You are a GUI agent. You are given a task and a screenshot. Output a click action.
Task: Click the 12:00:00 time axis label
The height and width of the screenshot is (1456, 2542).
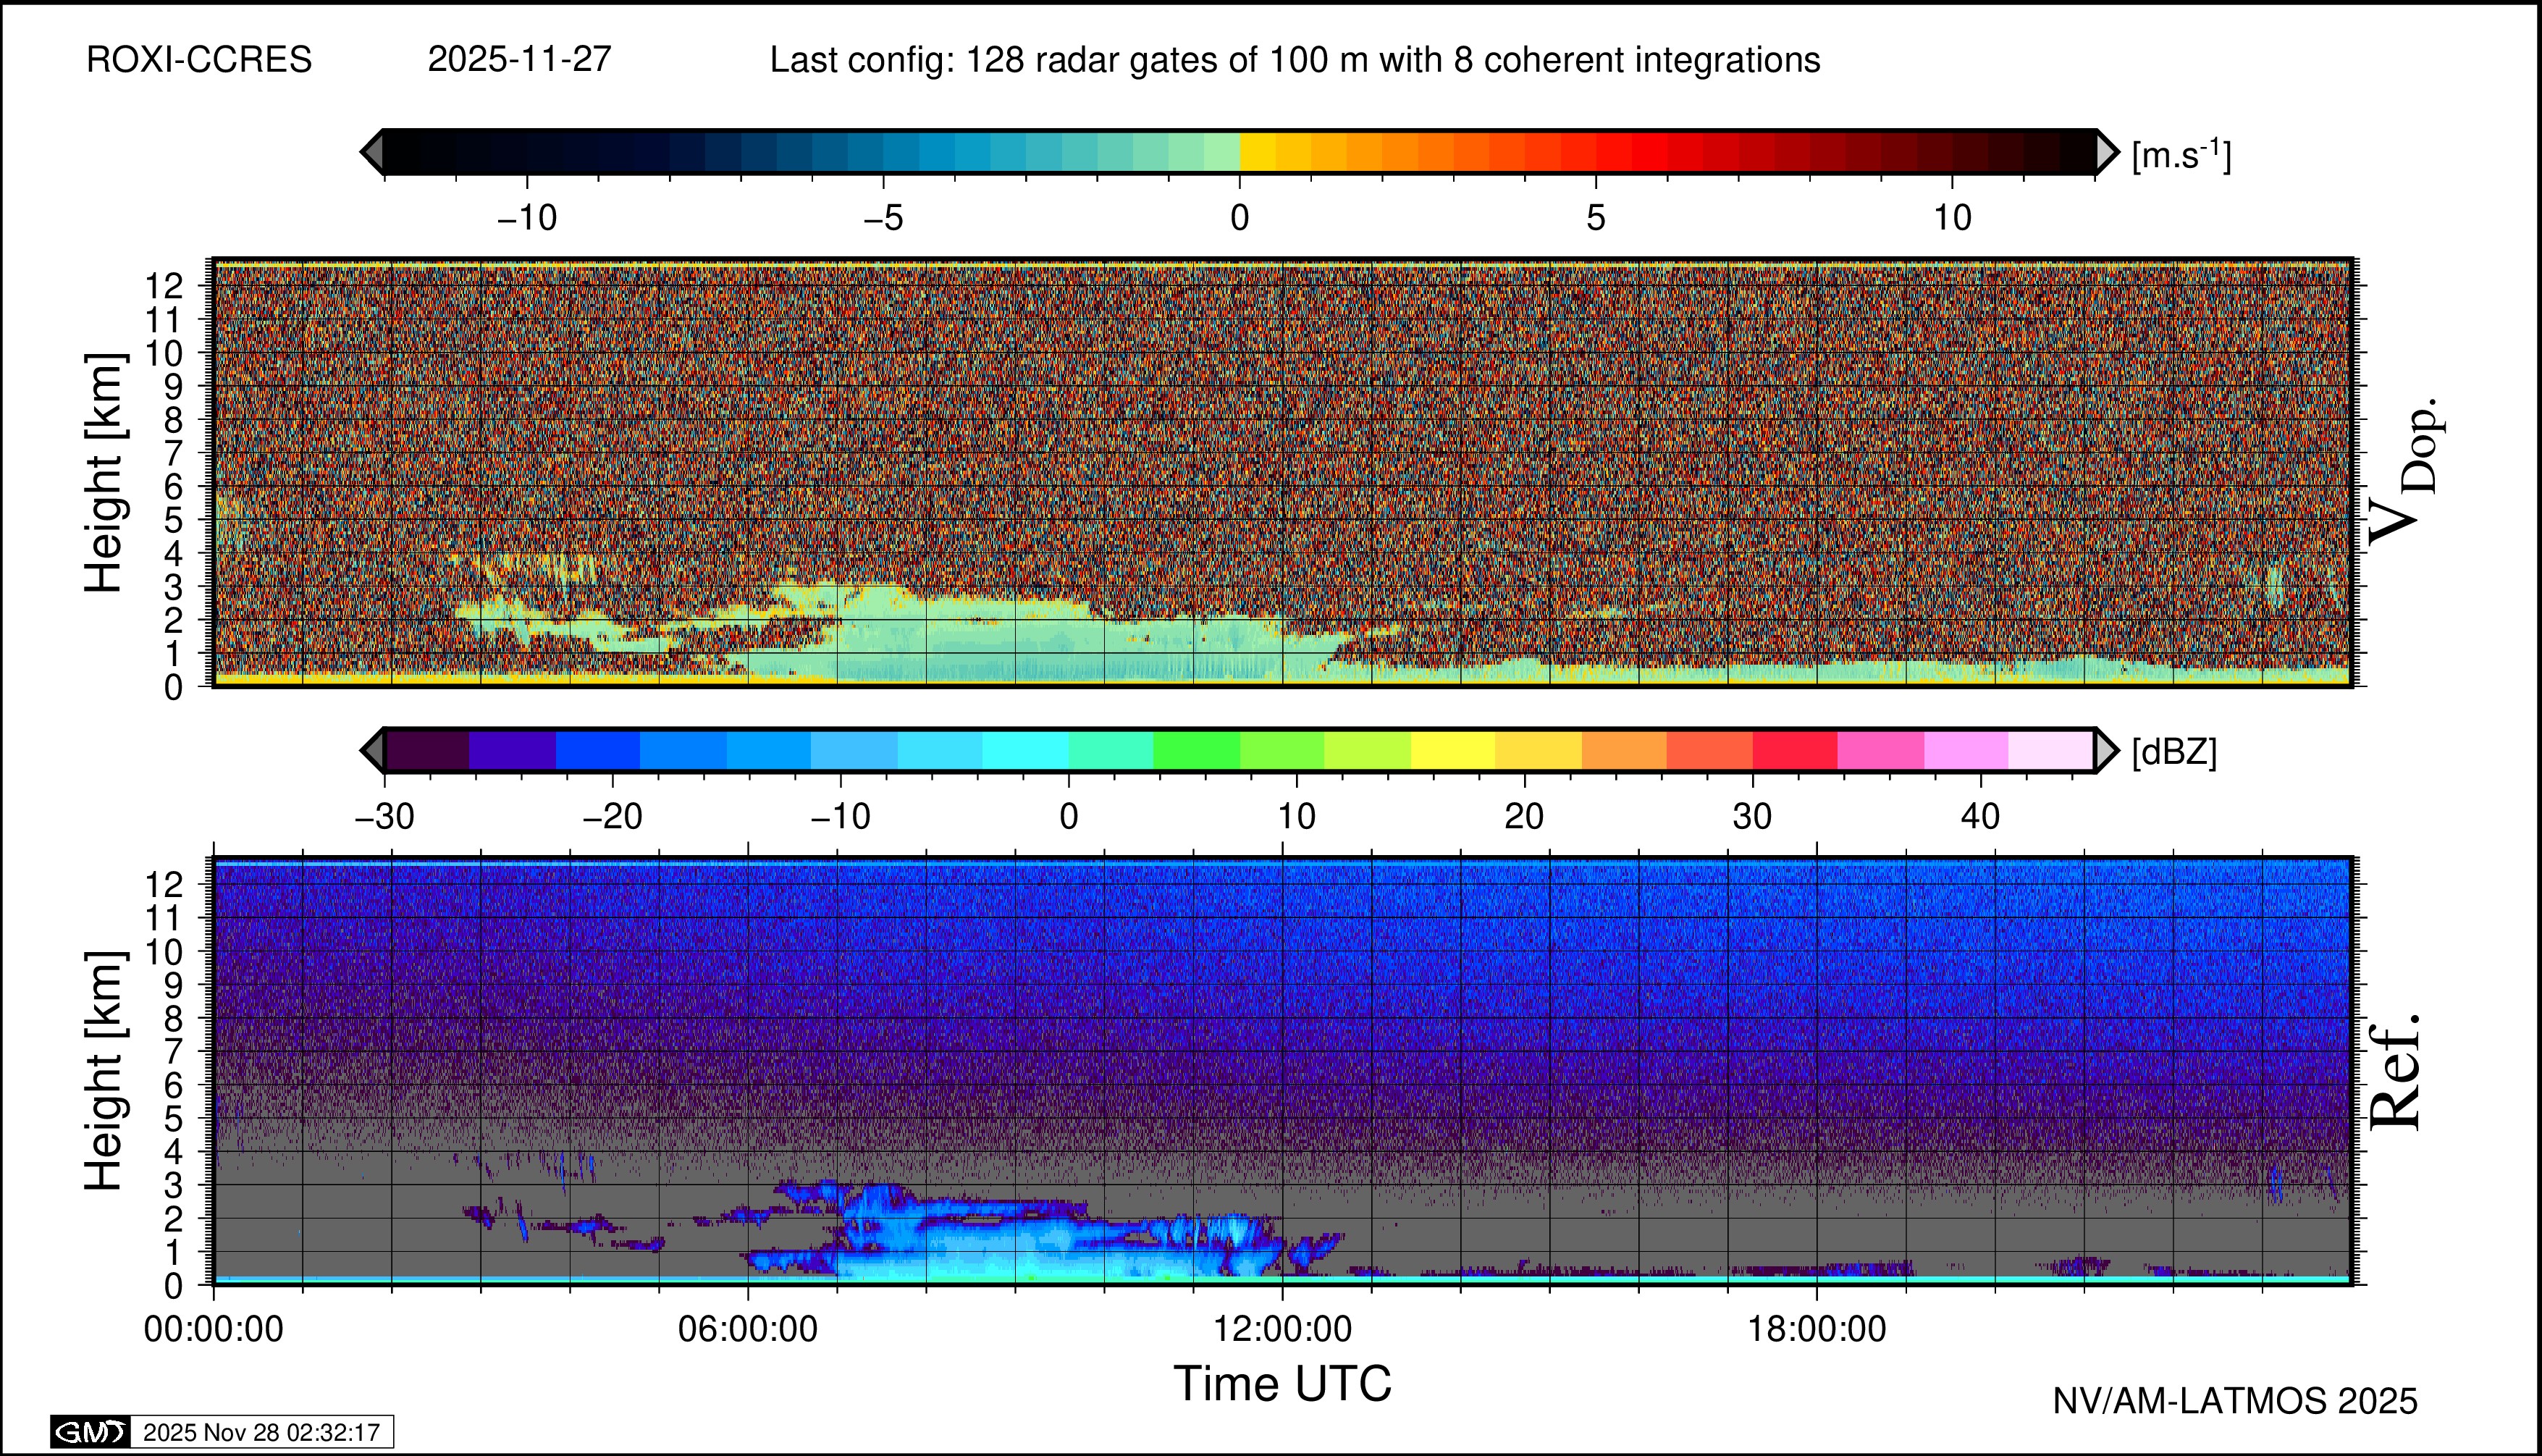(1282, 1329)
